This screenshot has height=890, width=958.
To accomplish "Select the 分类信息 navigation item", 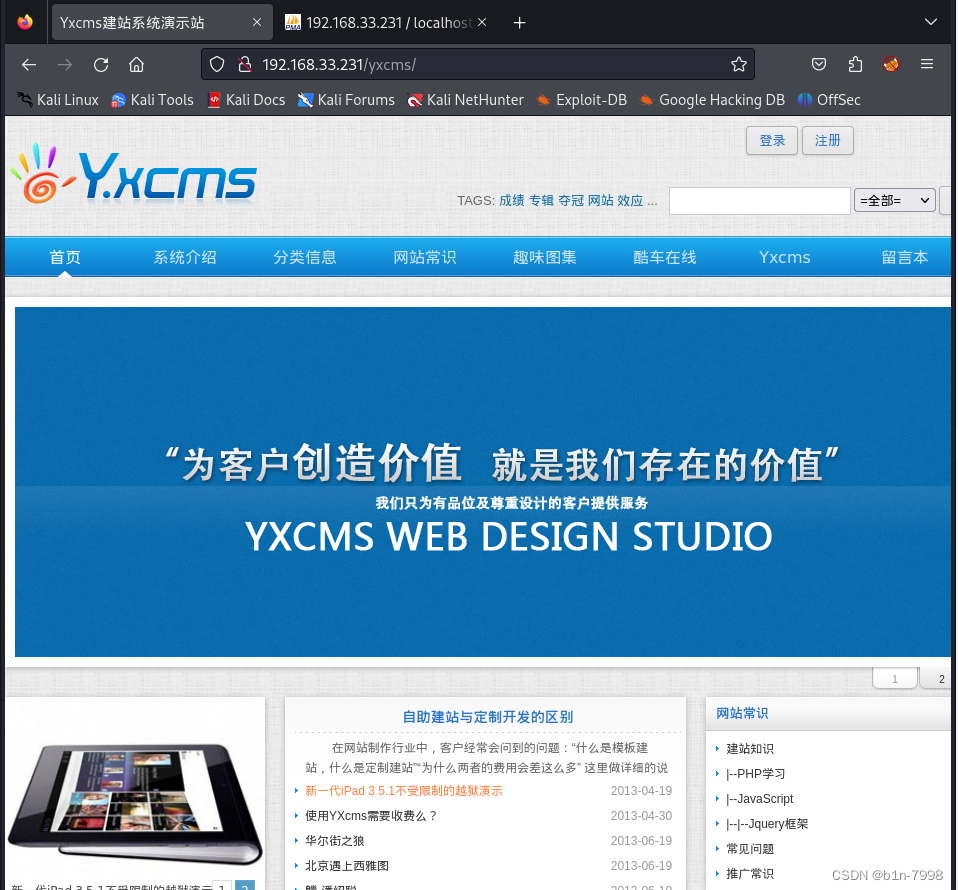I will tap(304, 257).
